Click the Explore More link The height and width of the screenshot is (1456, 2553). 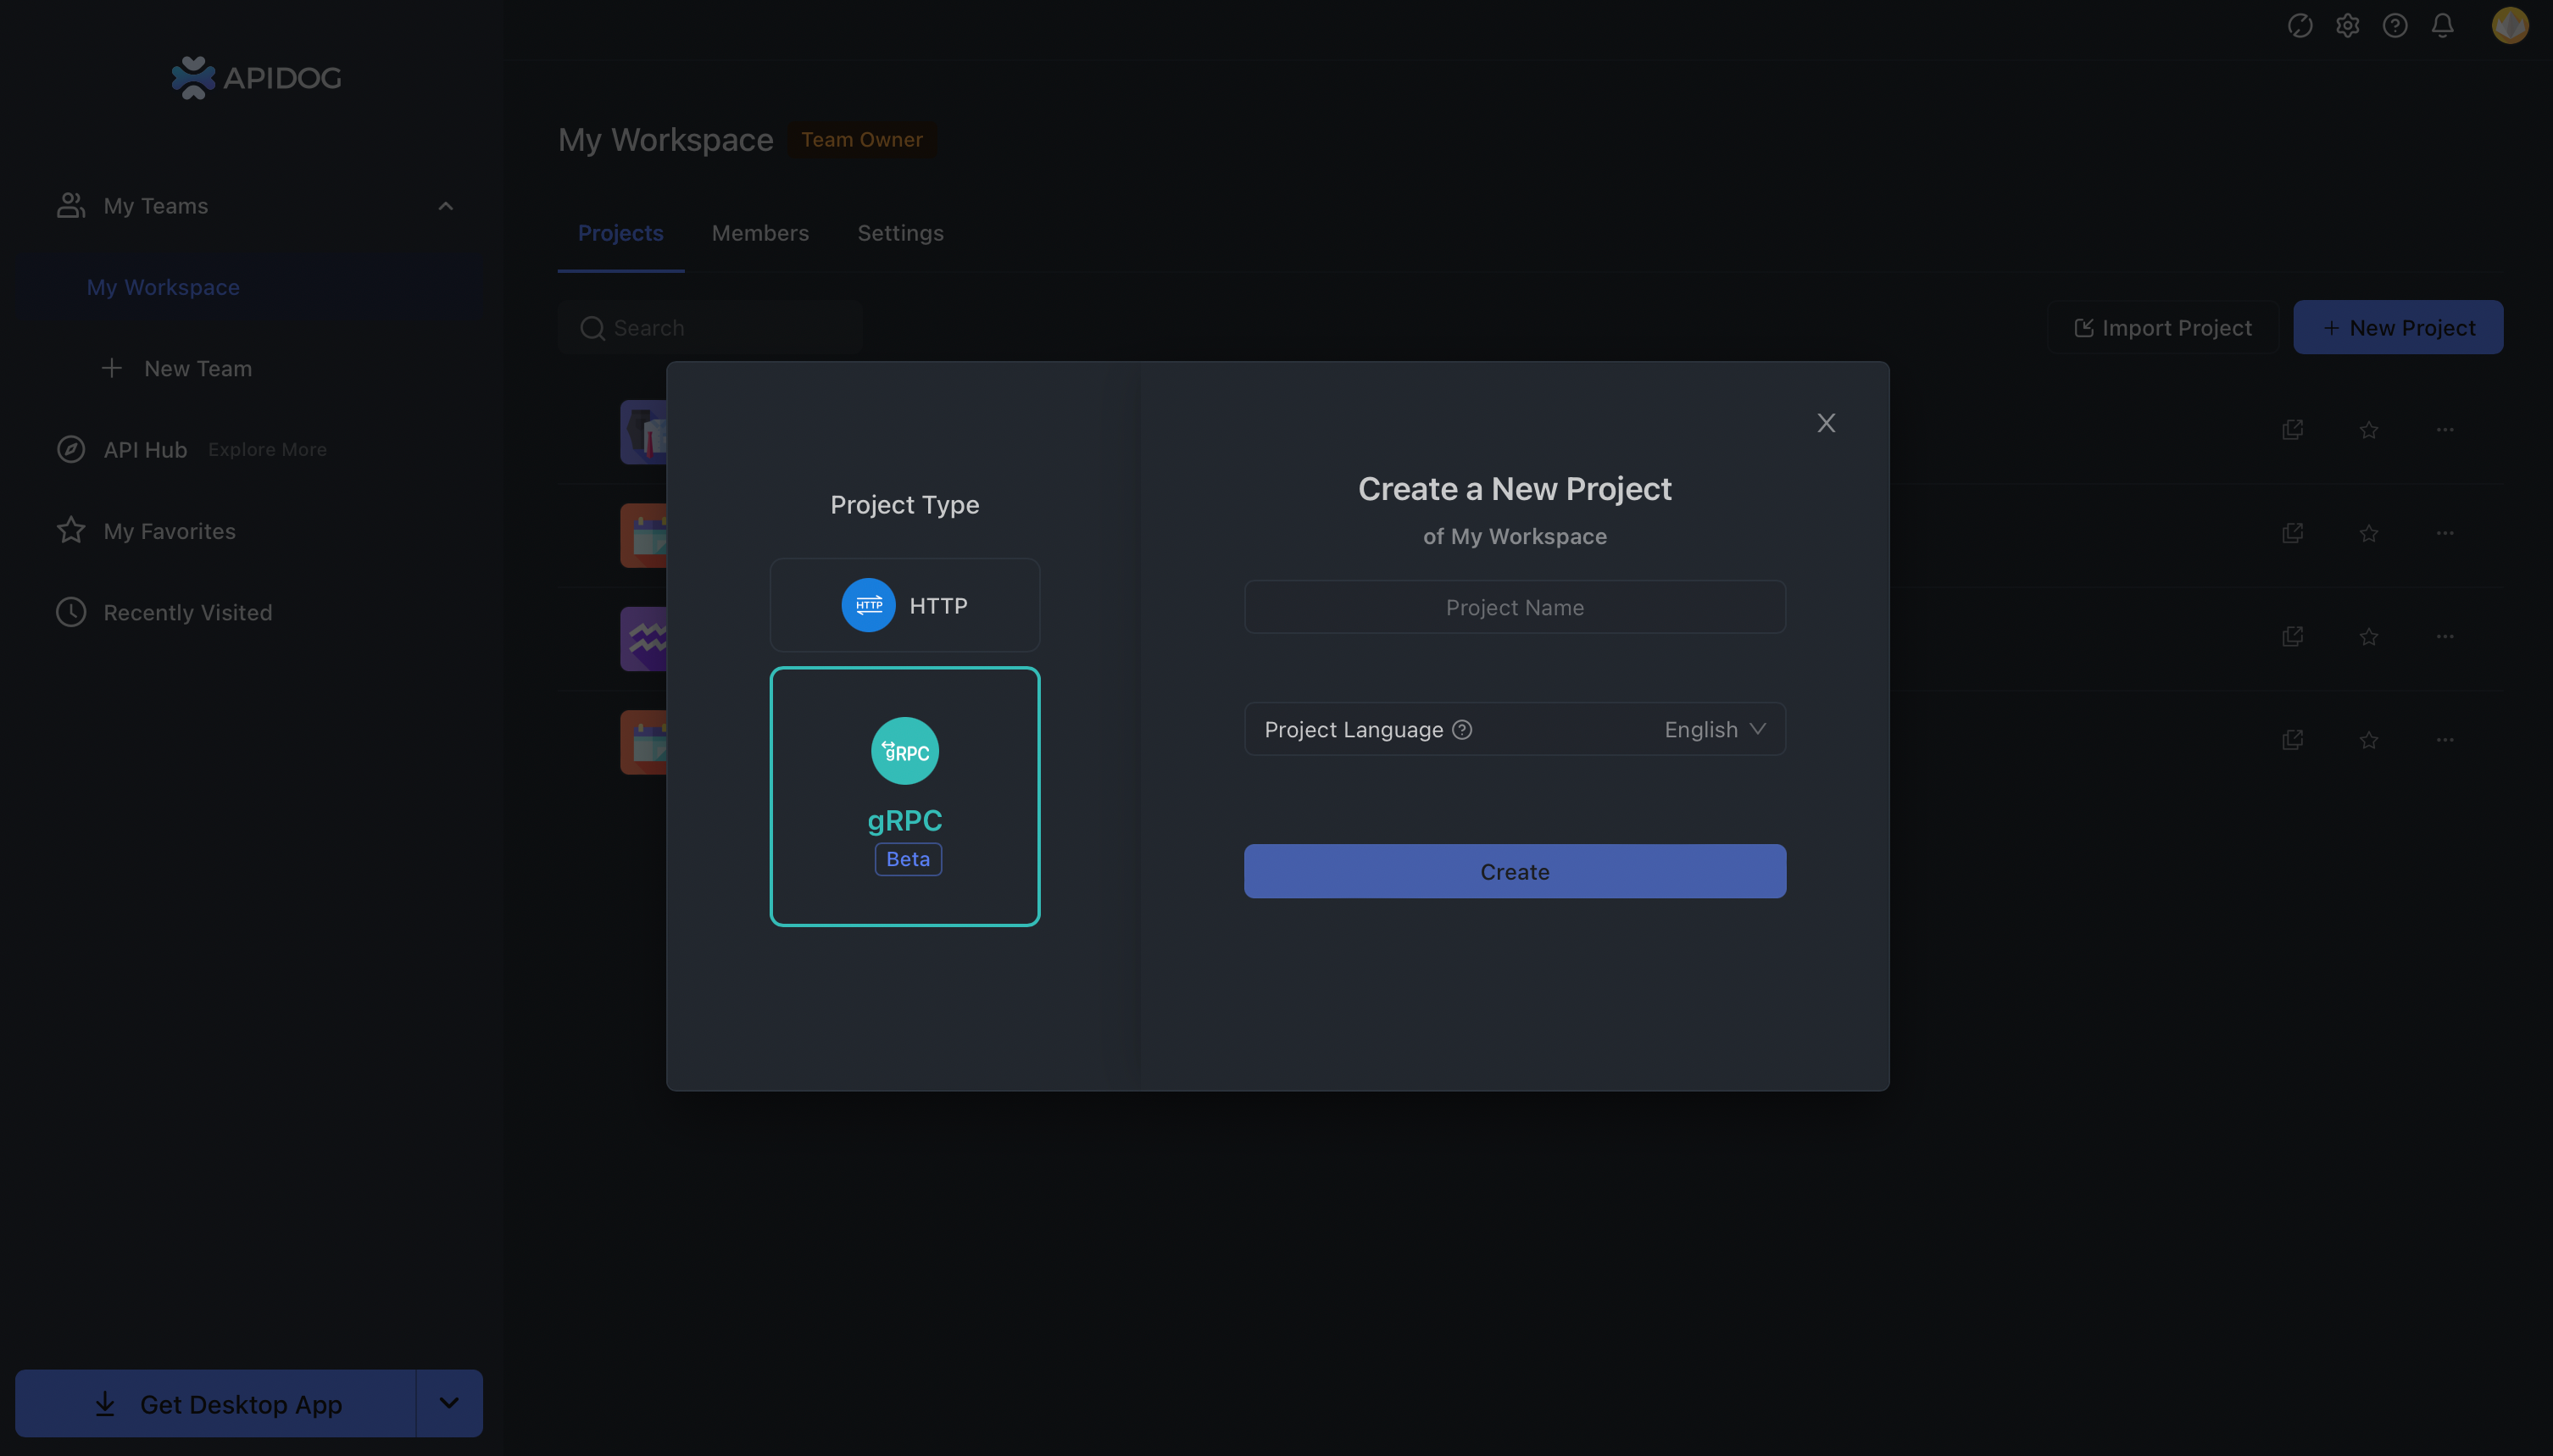coord(267,450)
